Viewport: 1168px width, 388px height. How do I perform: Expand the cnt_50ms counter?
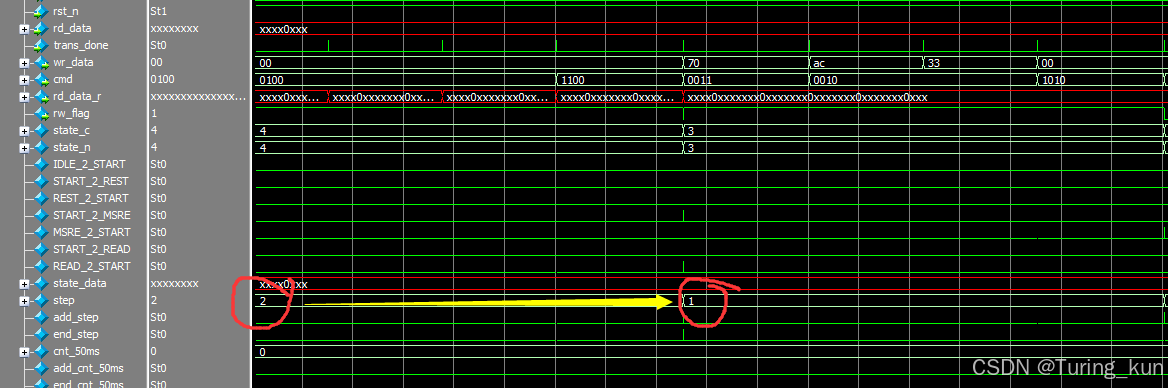coord(25,352)
